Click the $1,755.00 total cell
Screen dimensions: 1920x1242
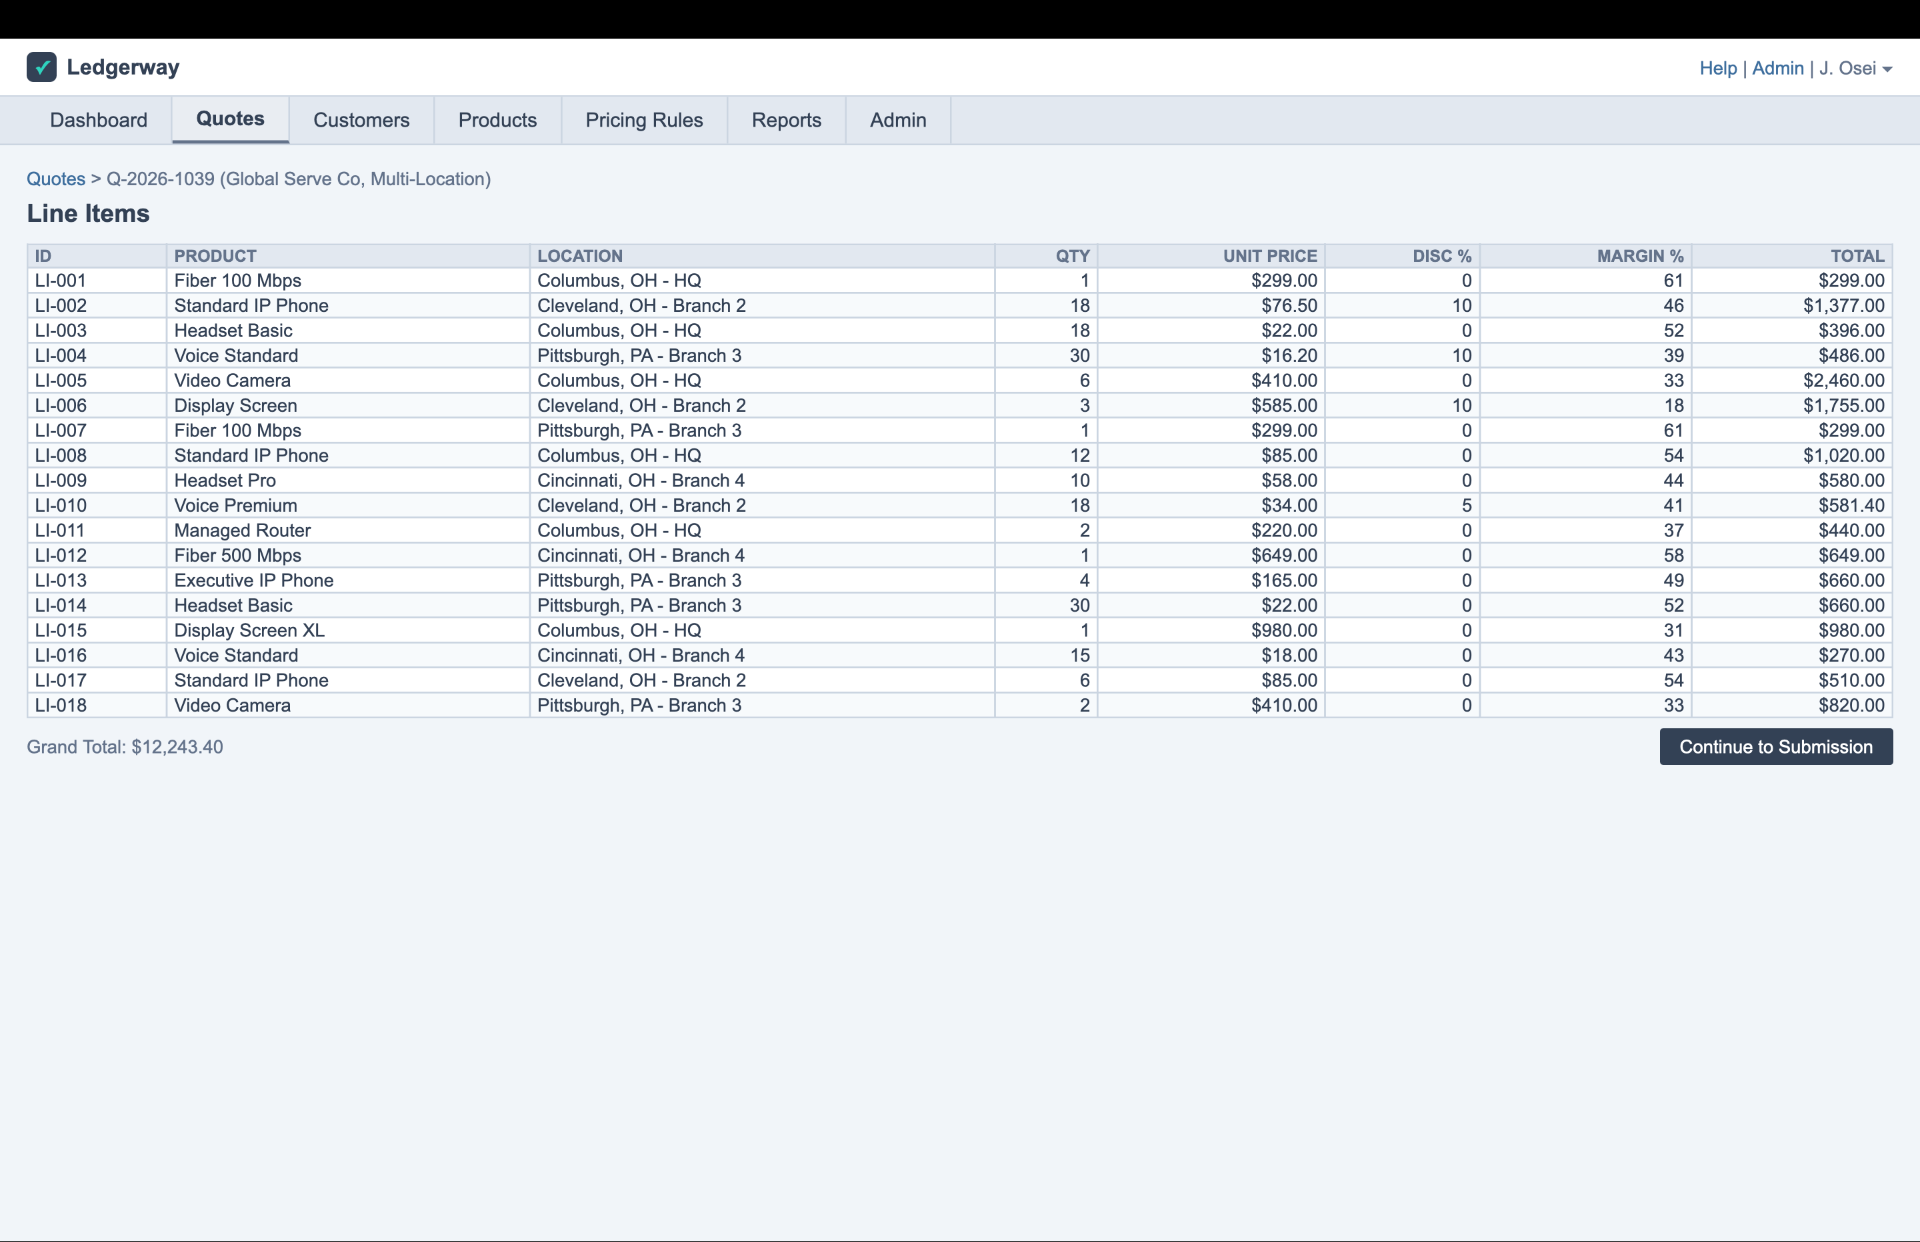click(1791, 406)
